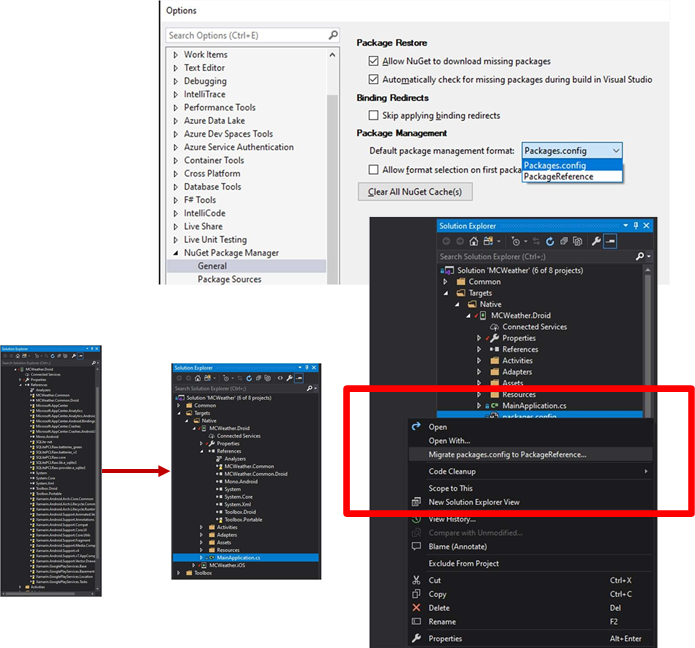The height and width of the screenshot is (648, 695).
Task: Click wrench Properties icon in the large Solution Explorer toolbar
Action: tap(596, 242)
